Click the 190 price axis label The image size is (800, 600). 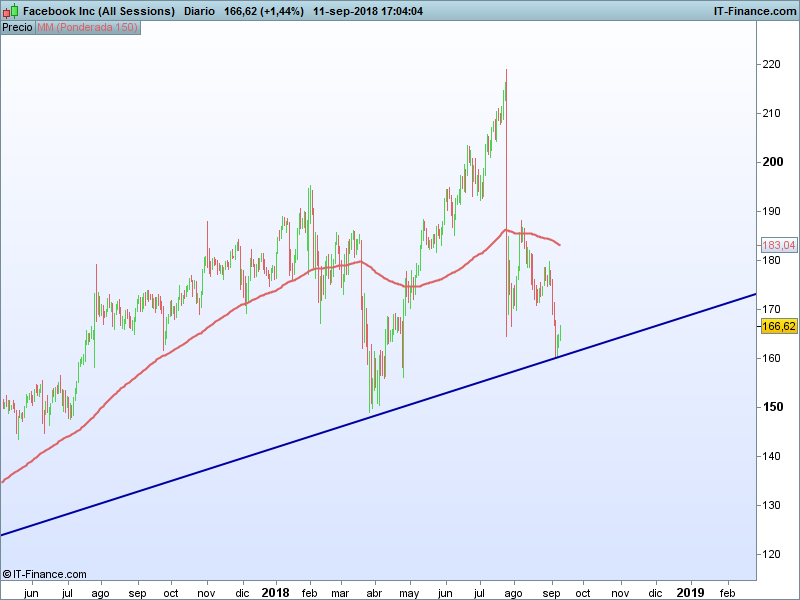771,211
